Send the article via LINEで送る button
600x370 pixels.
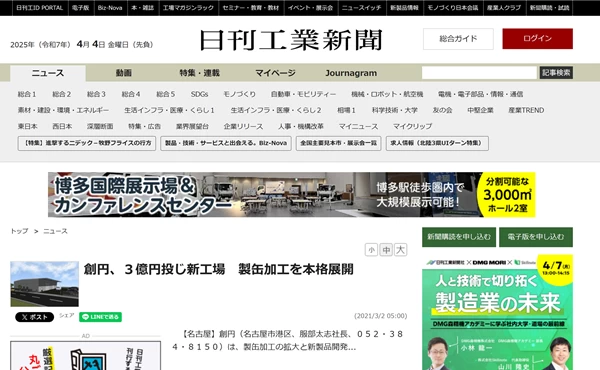pyautogui.click(x=100, y=317)
